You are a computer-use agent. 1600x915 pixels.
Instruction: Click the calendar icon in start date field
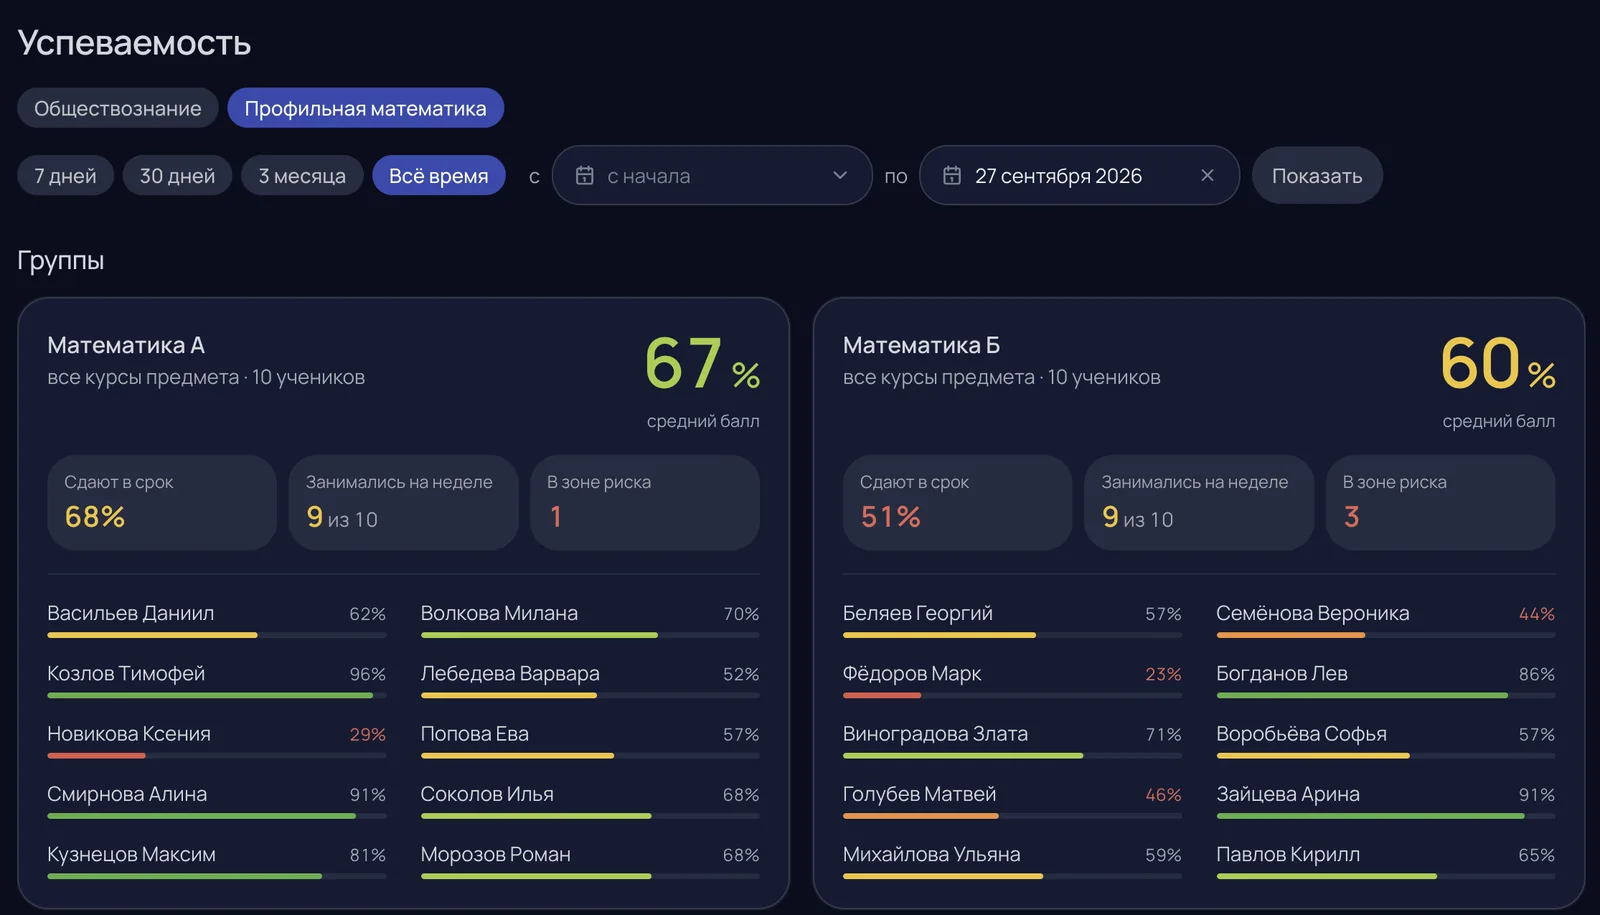point(585,176)
